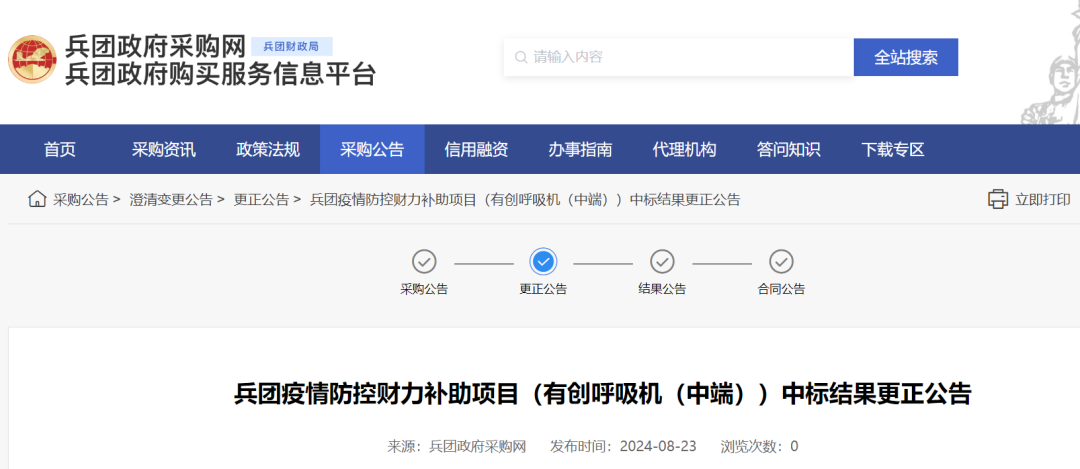The height and width of the screenshot is (469, 1080).
Task: Select the 采购公告 step circle icon
Action: (424, 262)
